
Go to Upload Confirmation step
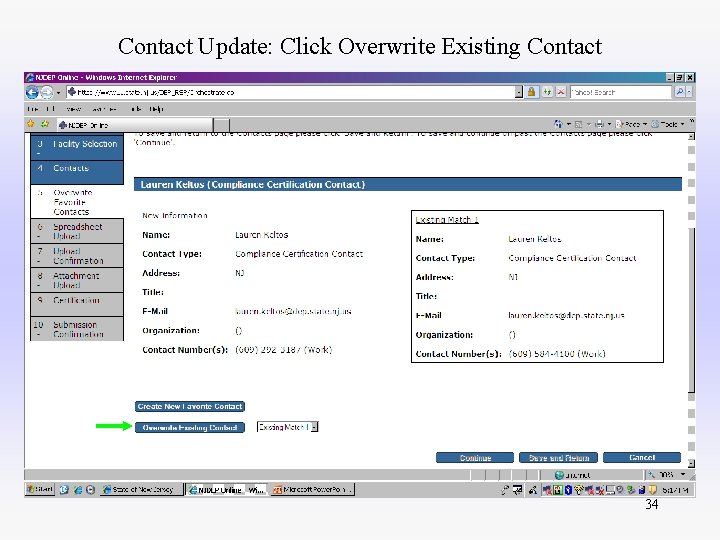pos(77,256)
